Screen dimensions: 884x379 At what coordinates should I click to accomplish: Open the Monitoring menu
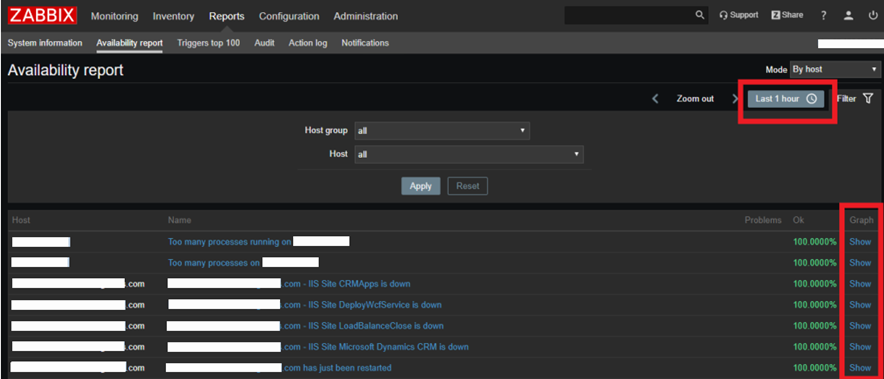114,16
